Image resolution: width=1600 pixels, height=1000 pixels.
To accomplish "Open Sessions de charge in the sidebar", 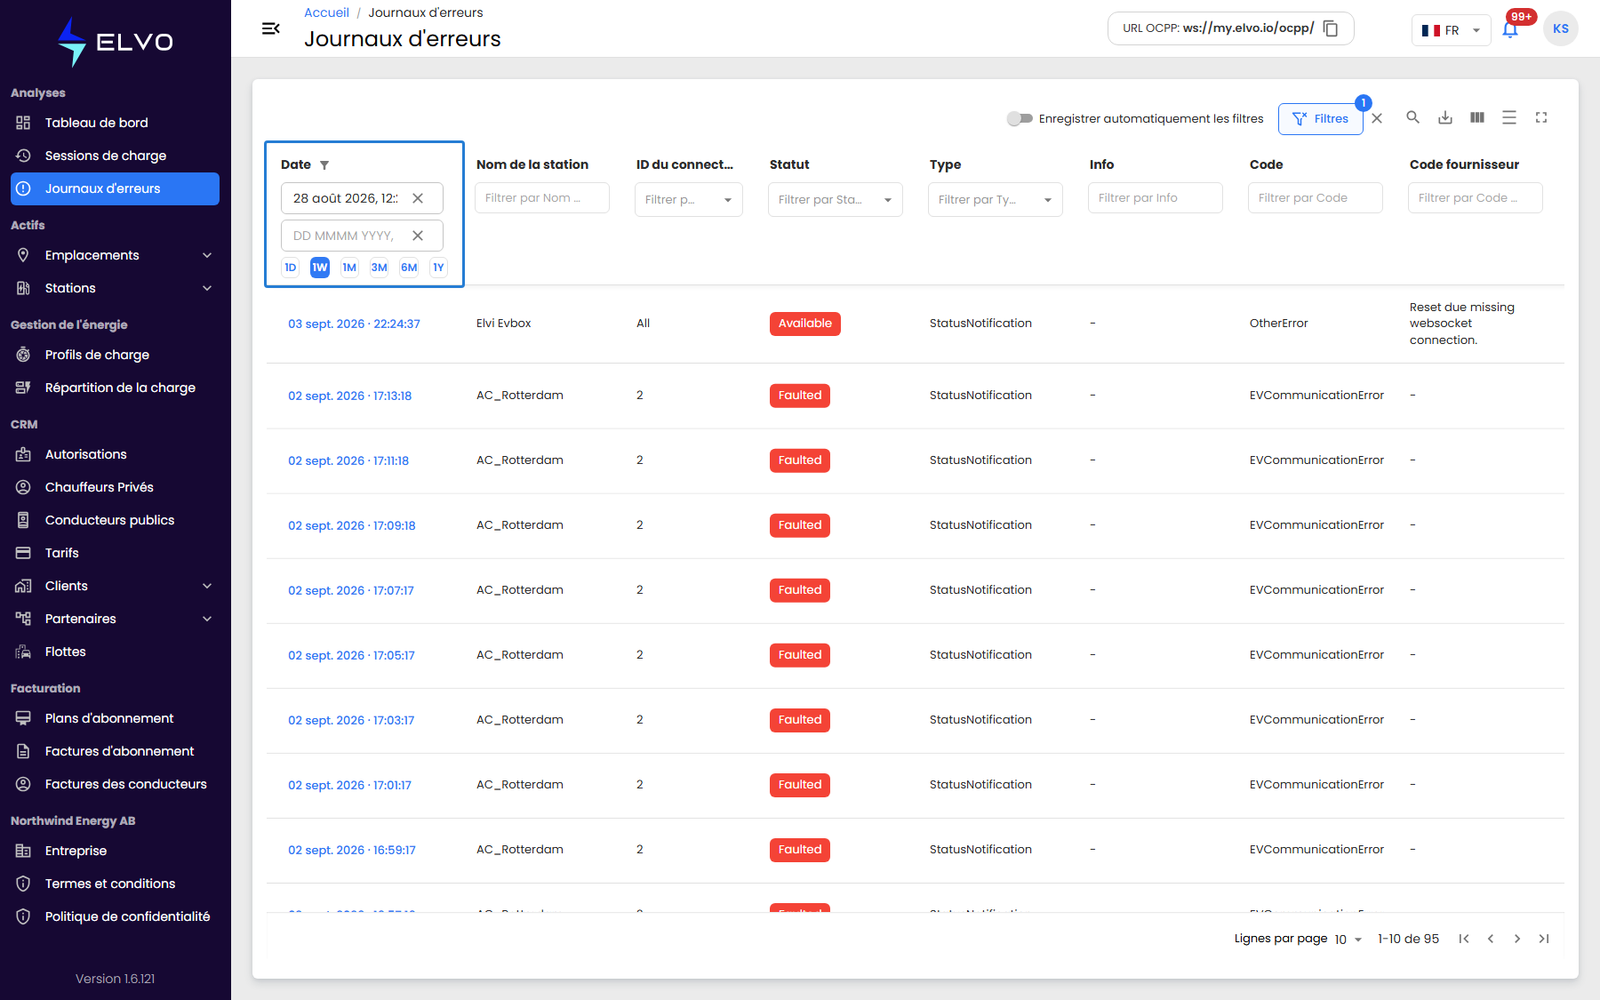I will [115, 156].
